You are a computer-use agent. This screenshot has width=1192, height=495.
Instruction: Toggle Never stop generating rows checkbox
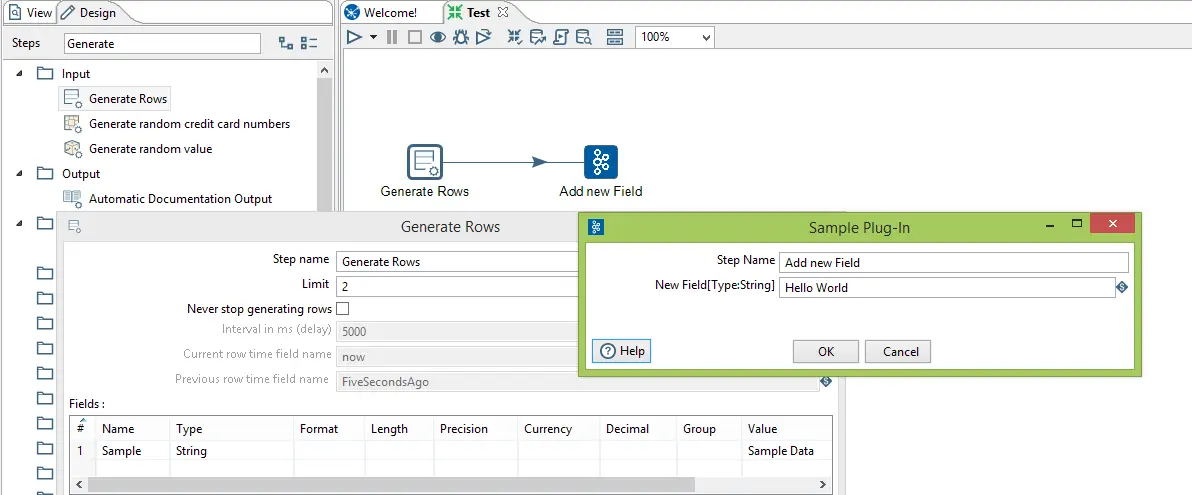[342, 309]
